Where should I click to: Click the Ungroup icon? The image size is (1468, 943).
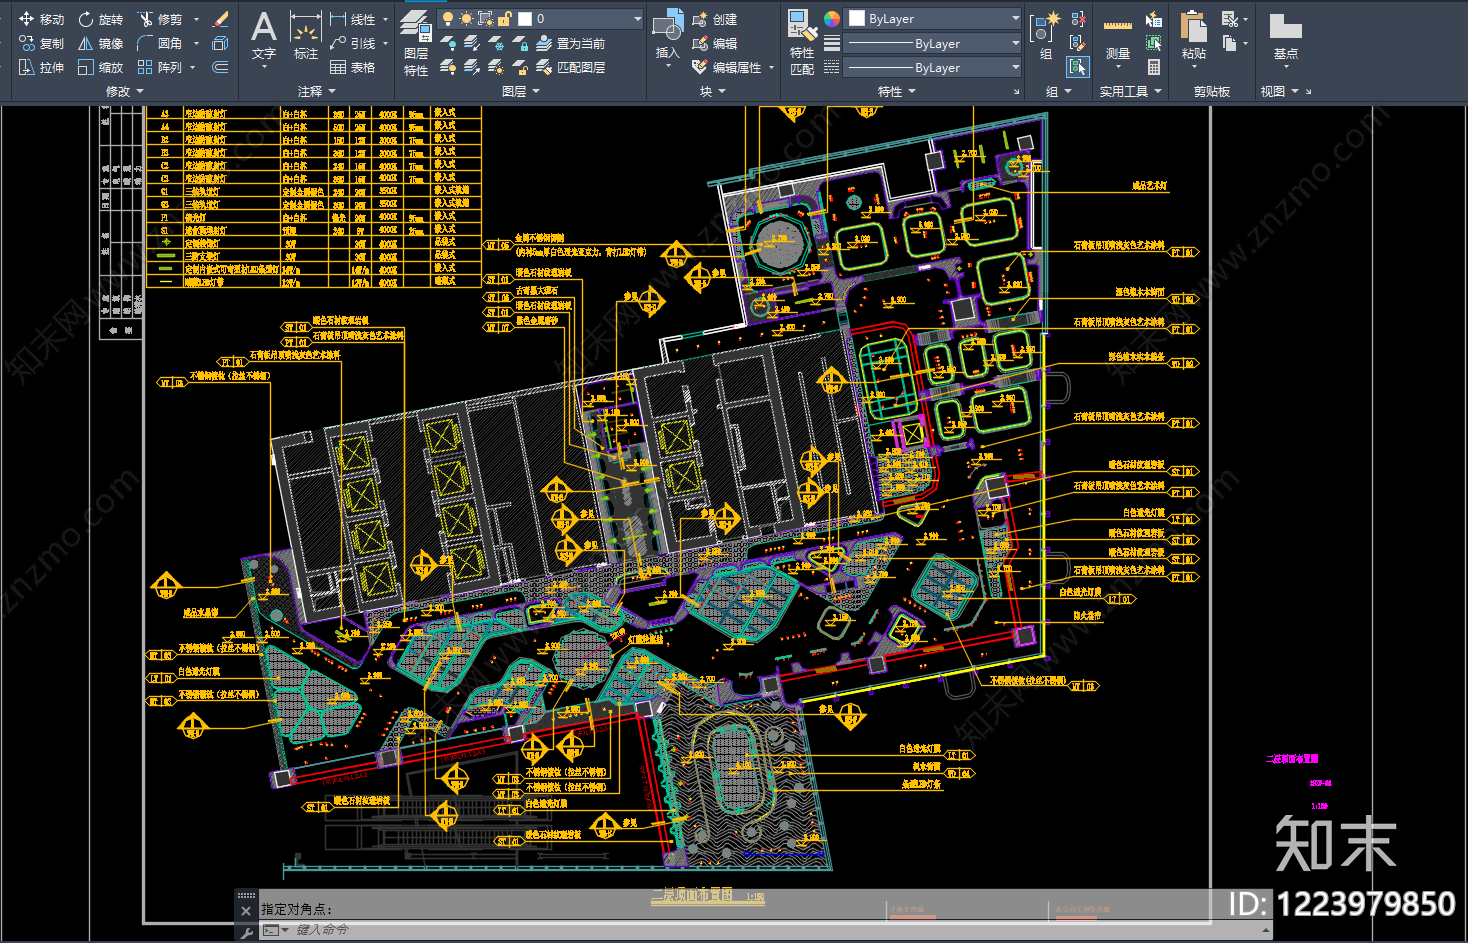(1078, 19)
